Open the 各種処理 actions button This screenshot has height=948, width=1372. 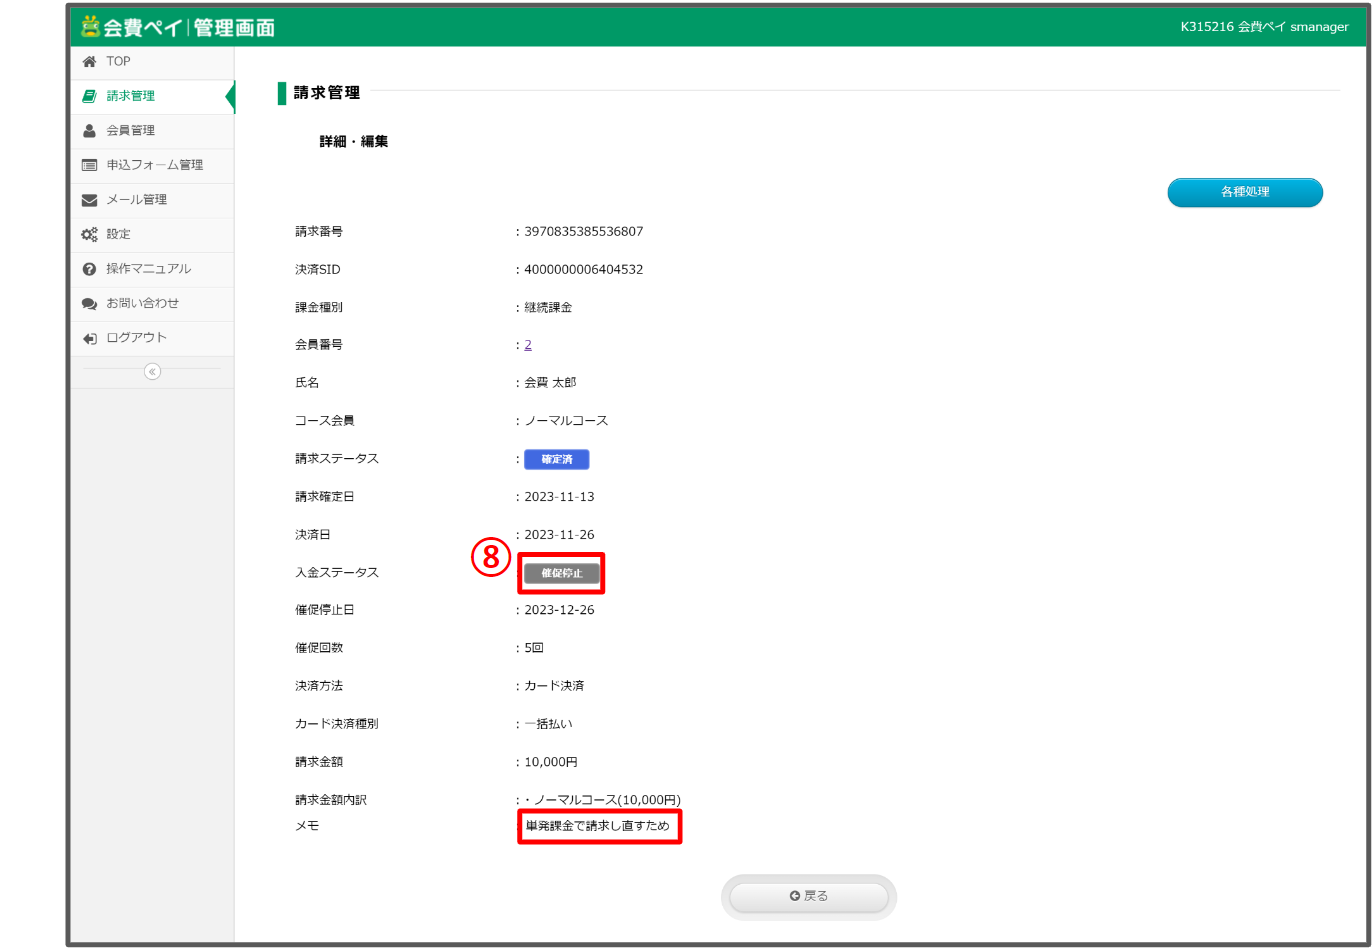1244,192
